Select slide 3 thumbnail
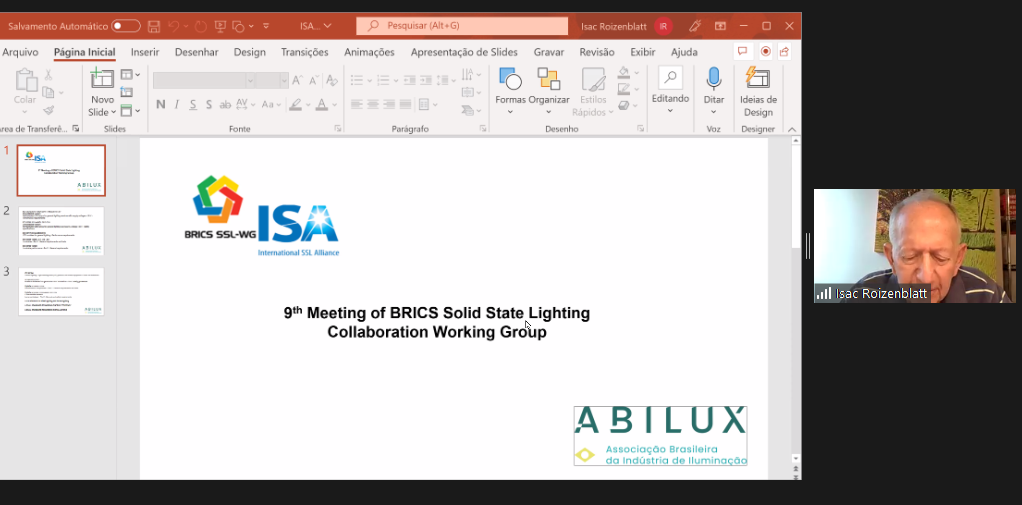Image resolution: width=1022 pixels, height=505 pixels. tap(61, 291)
